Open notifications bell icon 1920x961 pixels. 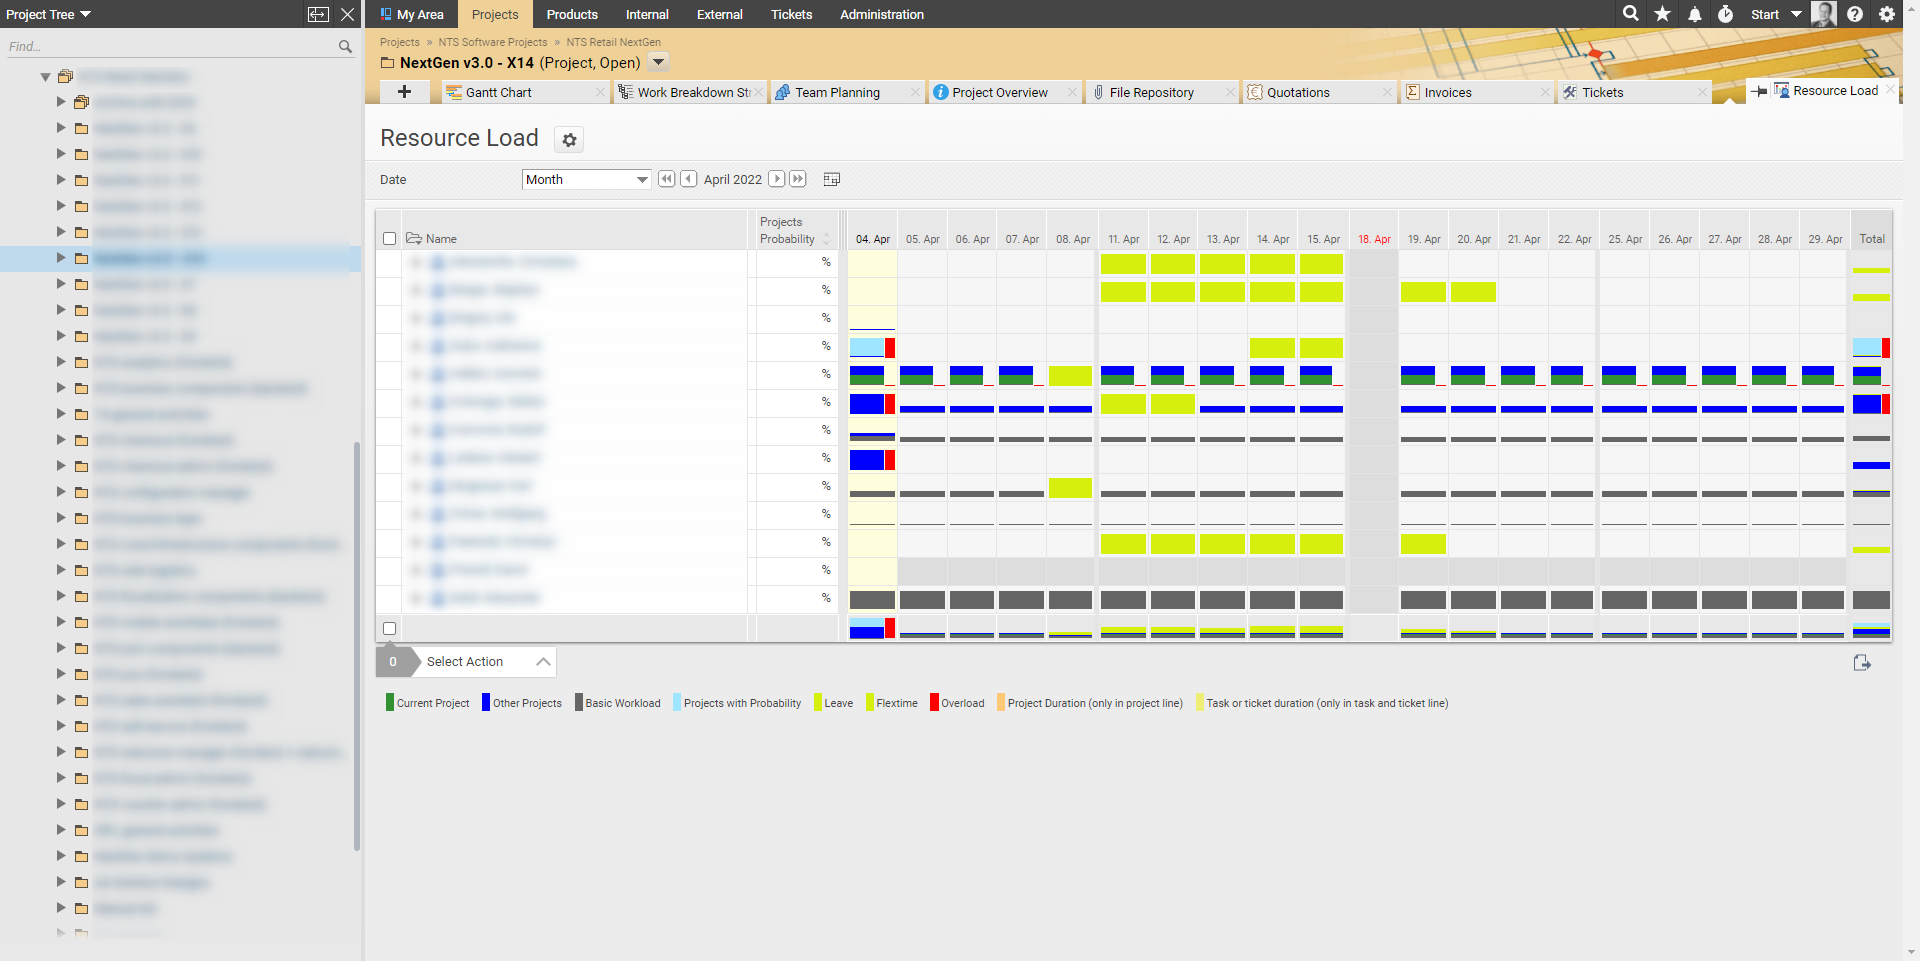coord(1694,14)
